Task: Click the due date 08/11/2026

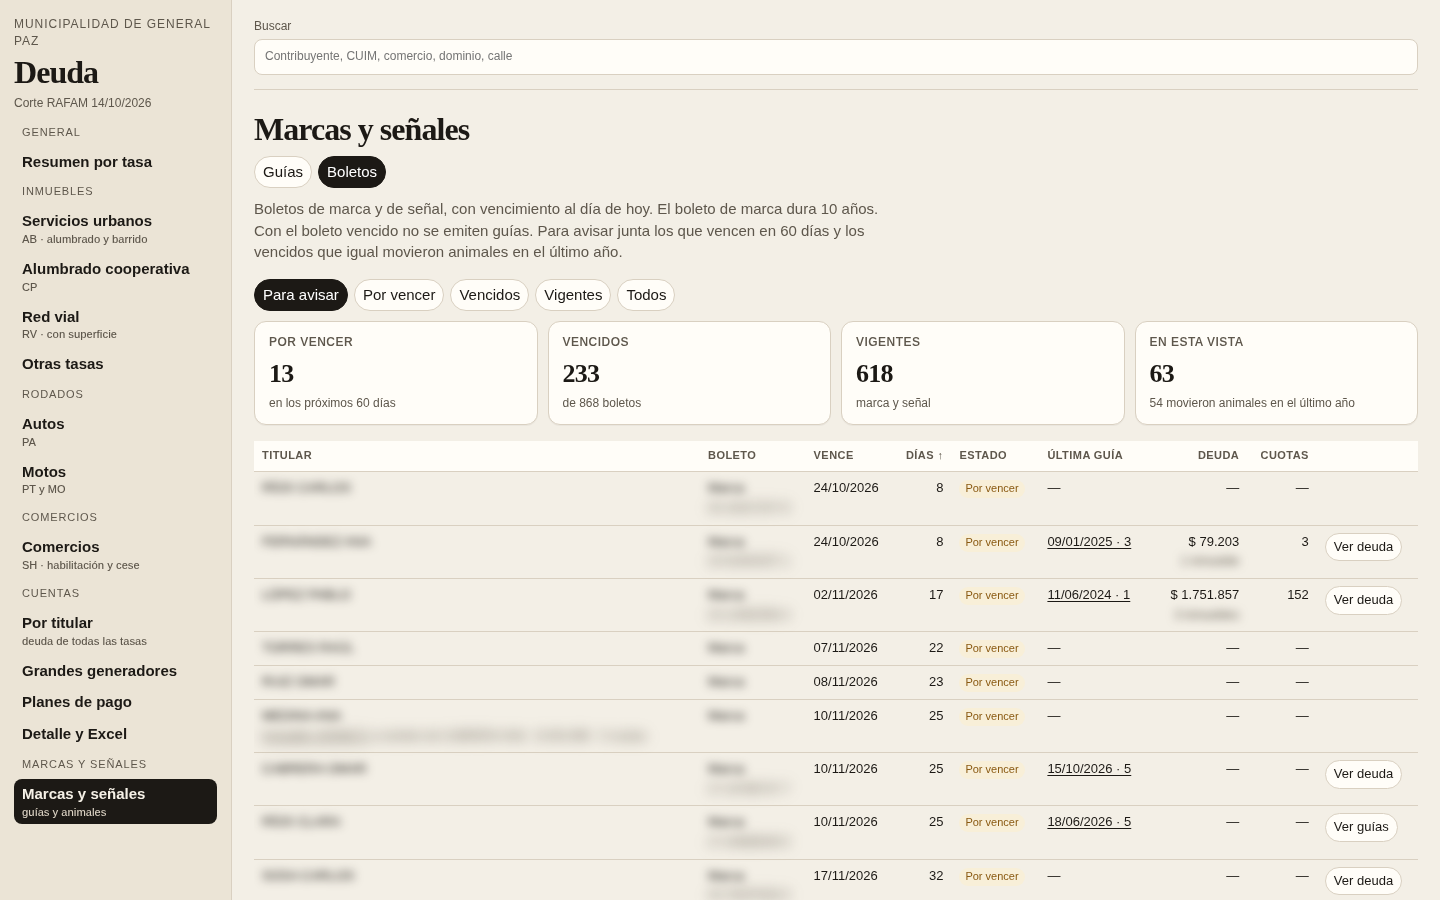Action: [x=846, y=682]
